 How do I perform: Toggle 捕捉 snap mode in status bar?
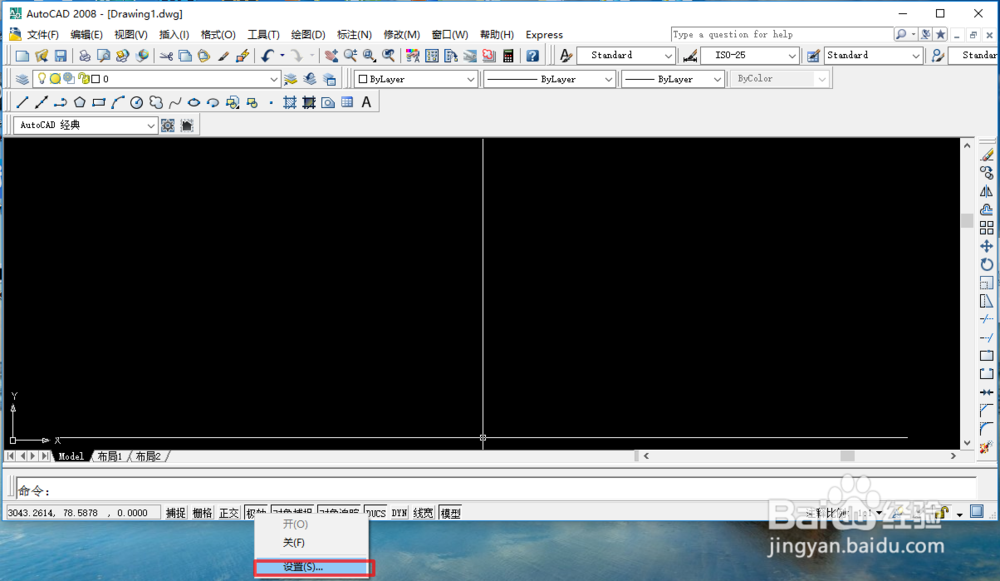175,513
